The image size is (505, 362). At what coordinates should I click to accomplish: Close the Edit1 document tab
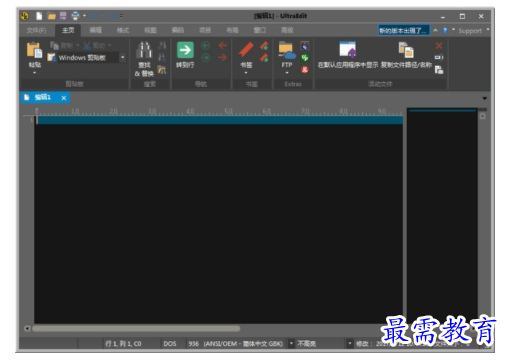(x=64, y=98)
